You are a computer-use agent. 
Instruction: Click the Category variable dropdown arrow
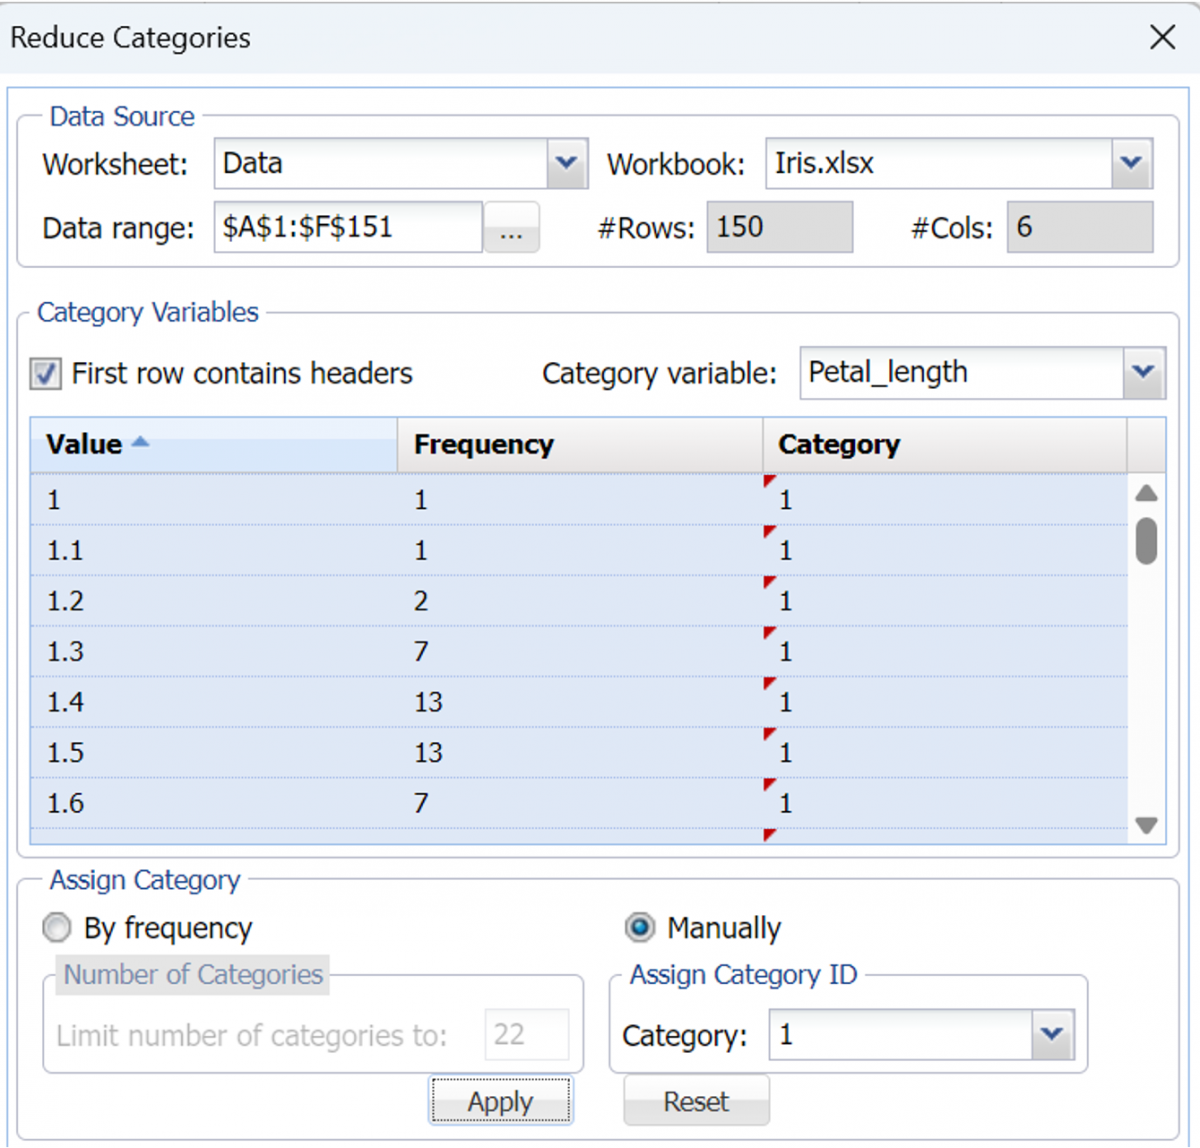[1143, 373]
